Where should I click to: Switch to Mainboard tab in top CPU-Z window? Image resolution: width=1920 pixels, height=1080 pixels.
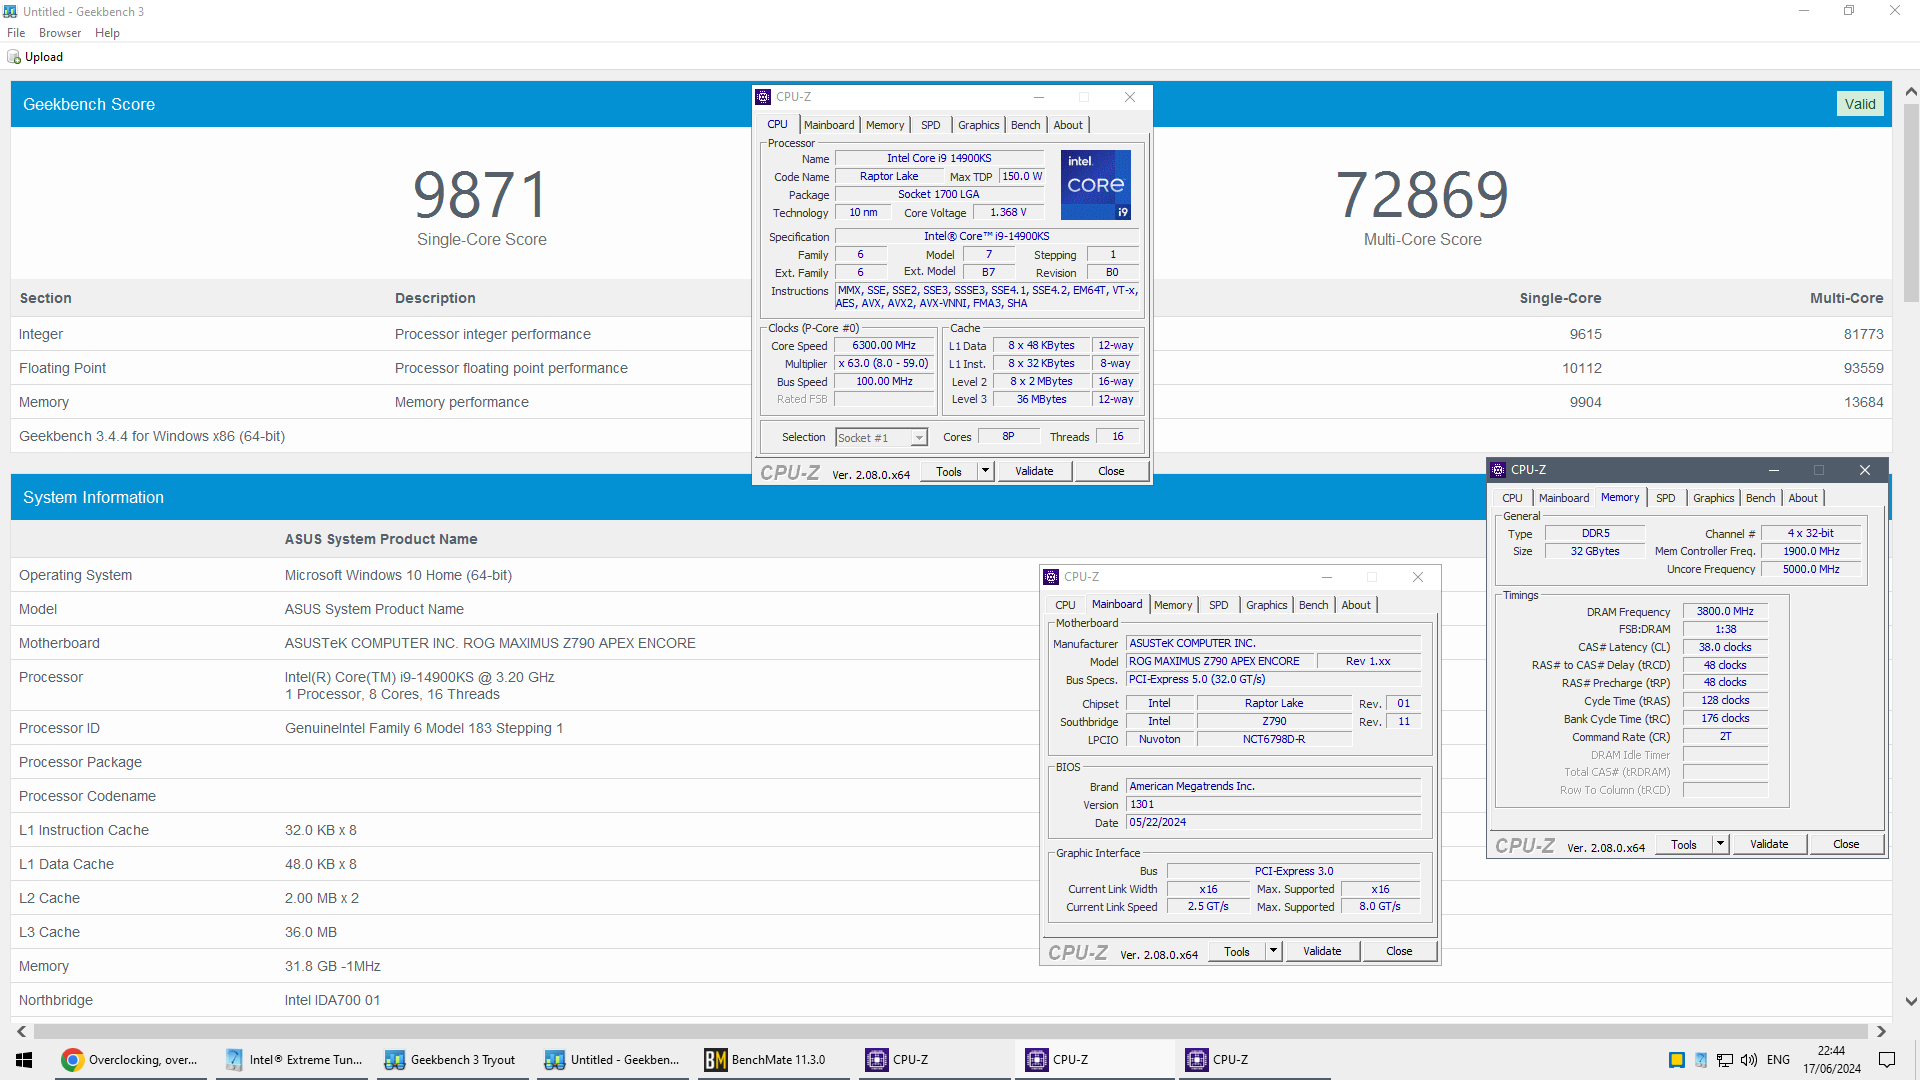[829, 125]
